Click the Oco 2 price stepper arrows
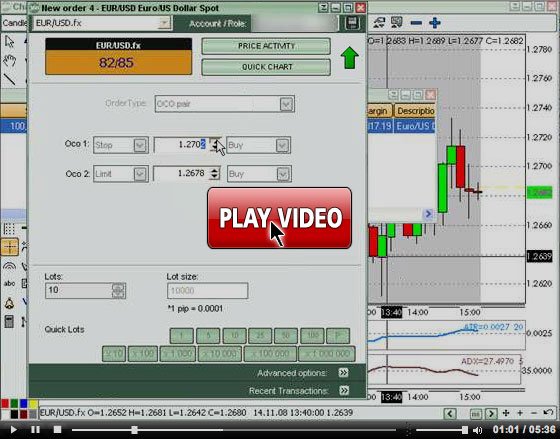Screen dimensions: 560x439 click(214, 174)
